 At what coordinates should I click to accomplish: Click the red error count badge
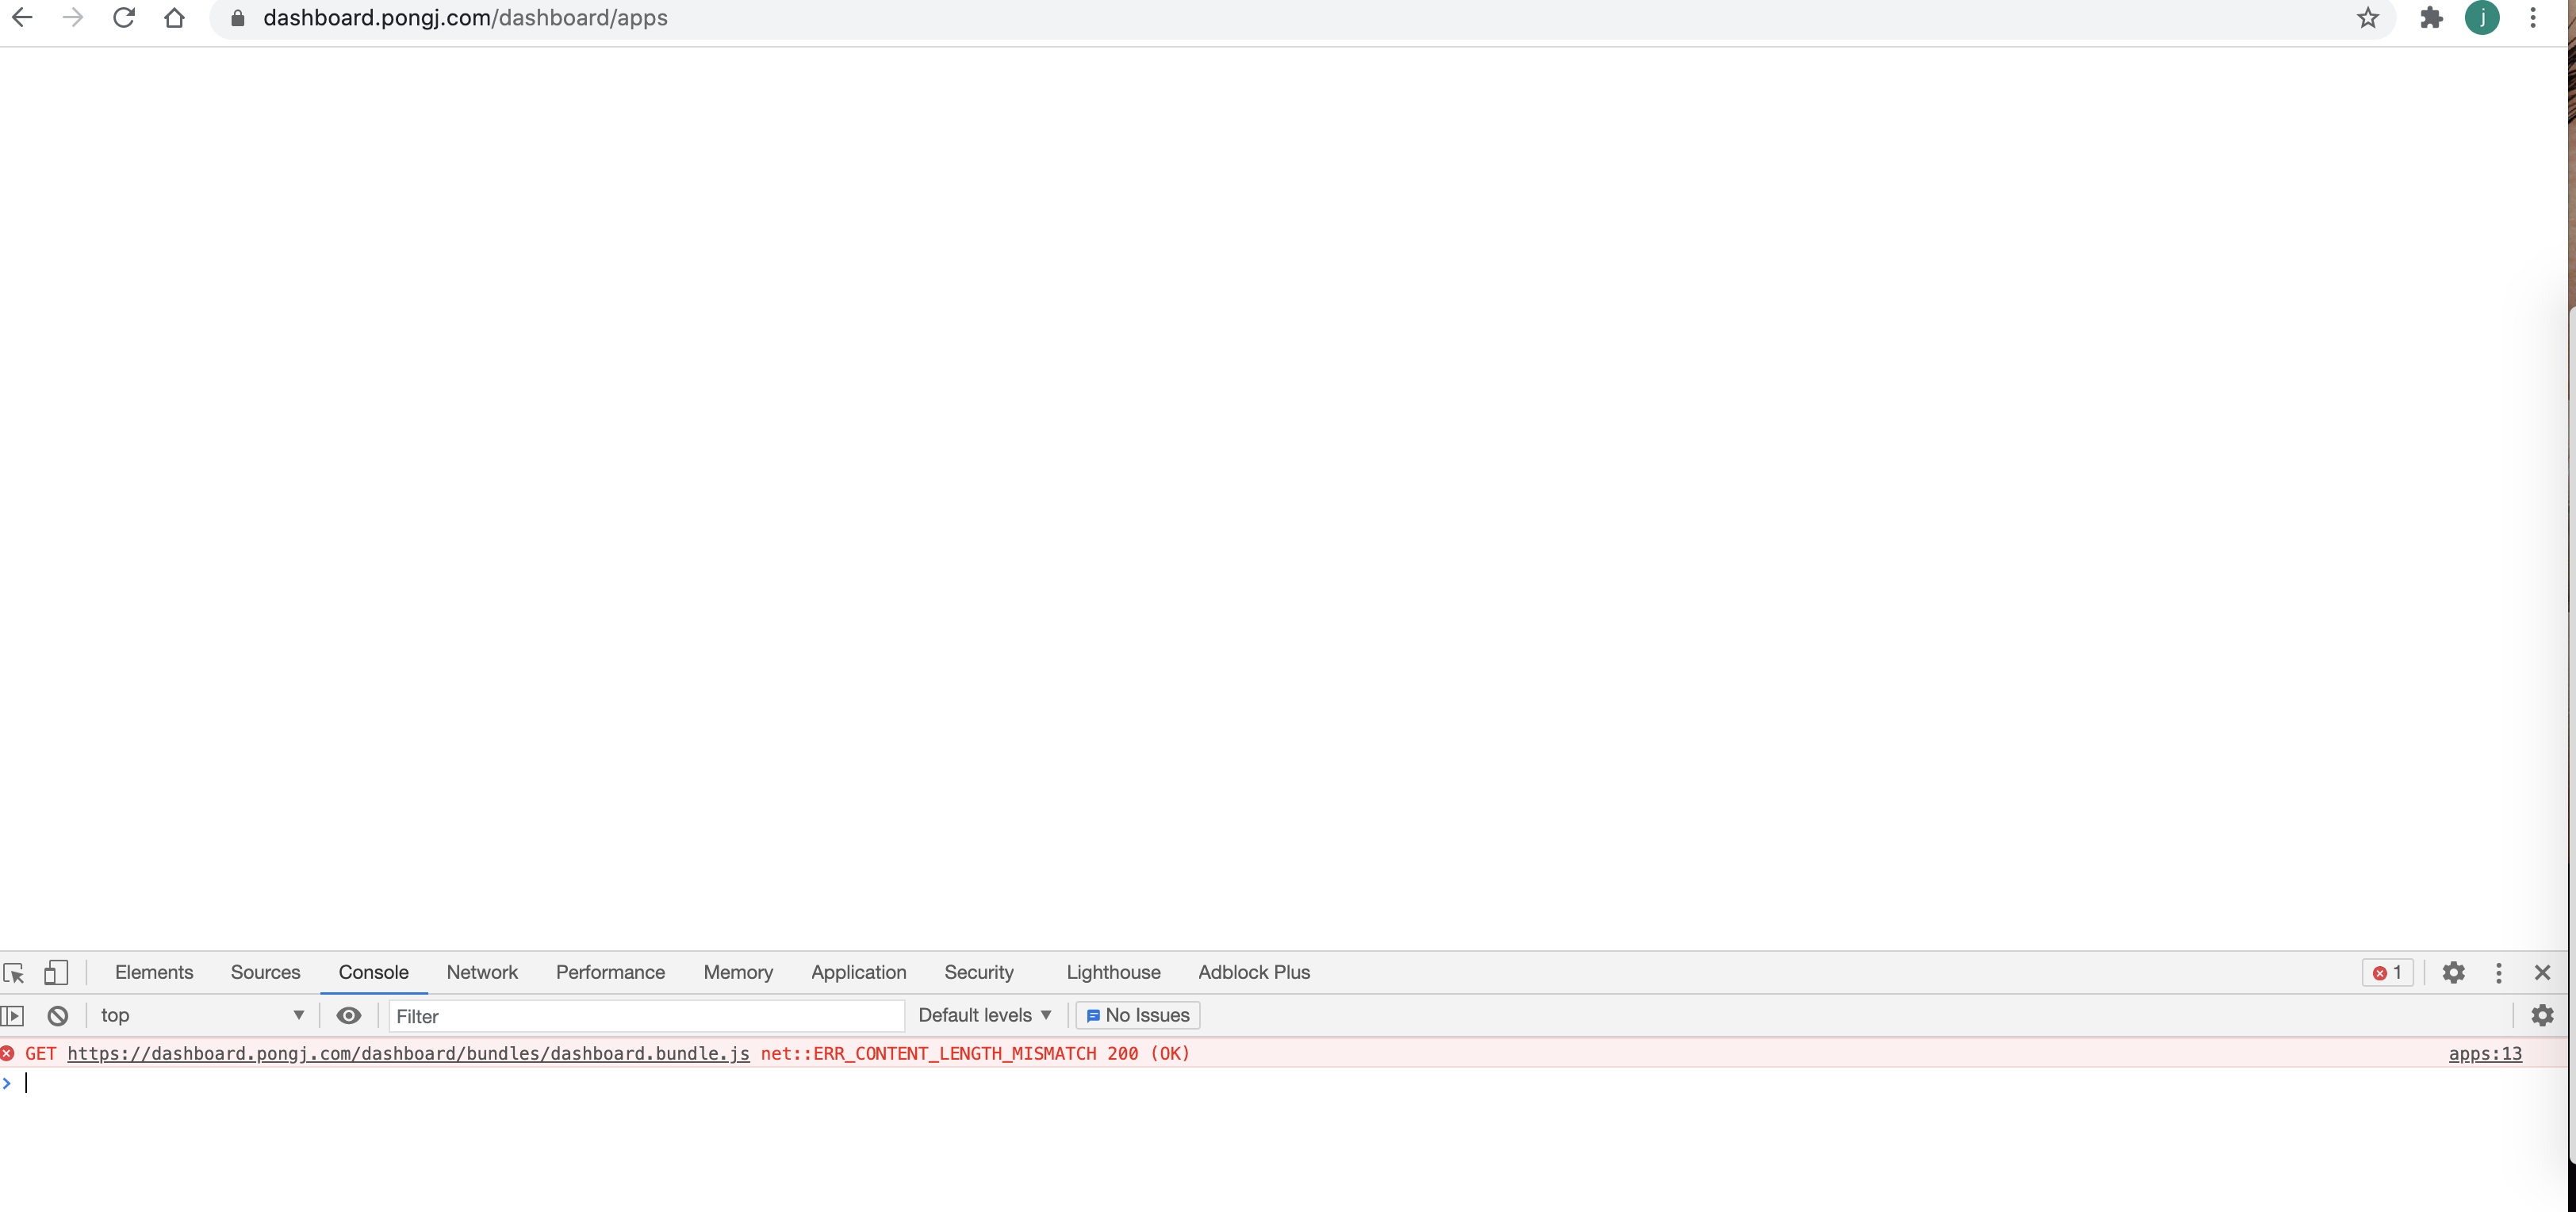(2387, 972)
